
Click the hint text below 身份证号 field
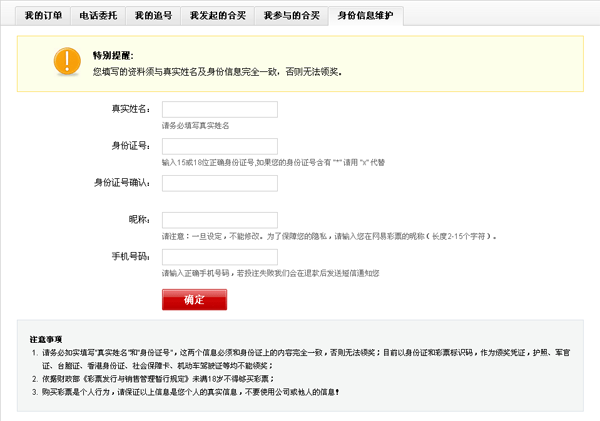pos(273,162)
